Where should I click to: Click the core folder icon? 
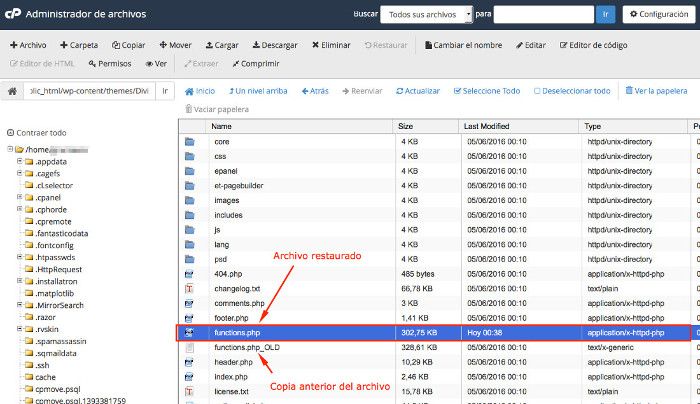click(x=190, y=142)
